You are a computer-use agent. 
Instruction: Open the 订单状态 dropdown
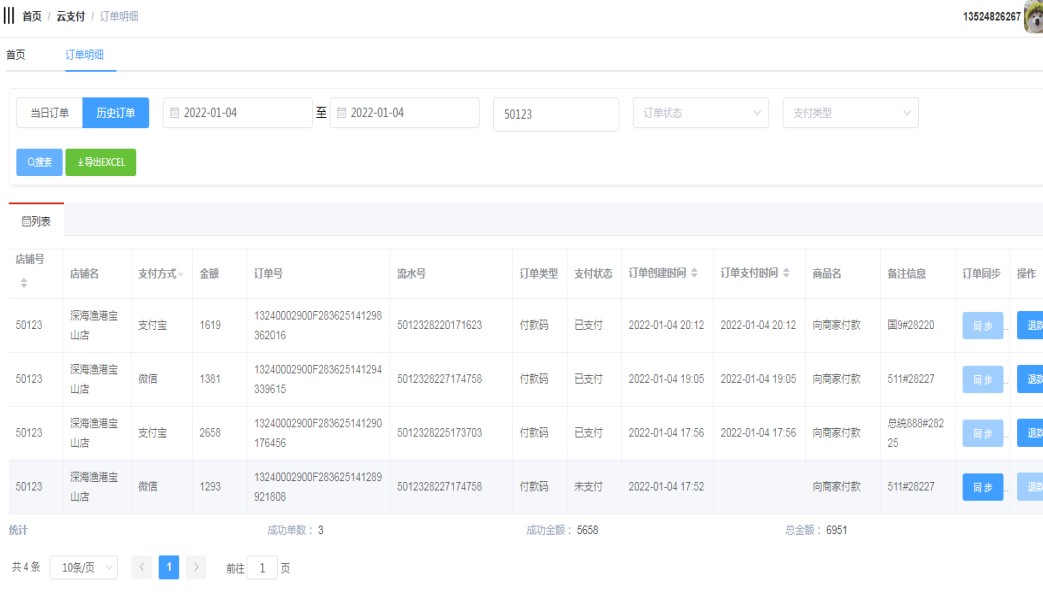700,113
